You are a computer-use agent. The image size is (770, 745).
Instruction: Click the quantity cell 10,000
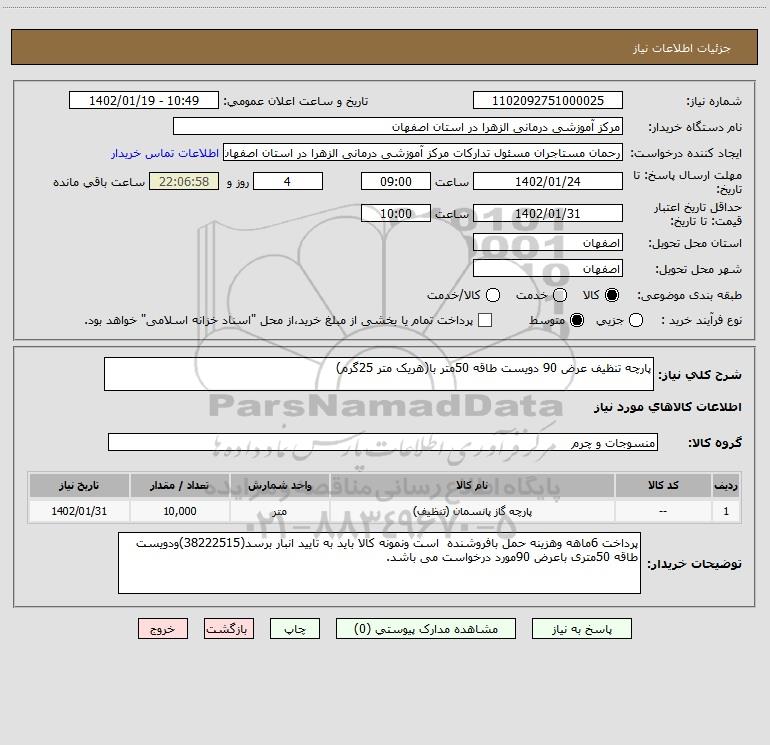(x=180, y=511)
